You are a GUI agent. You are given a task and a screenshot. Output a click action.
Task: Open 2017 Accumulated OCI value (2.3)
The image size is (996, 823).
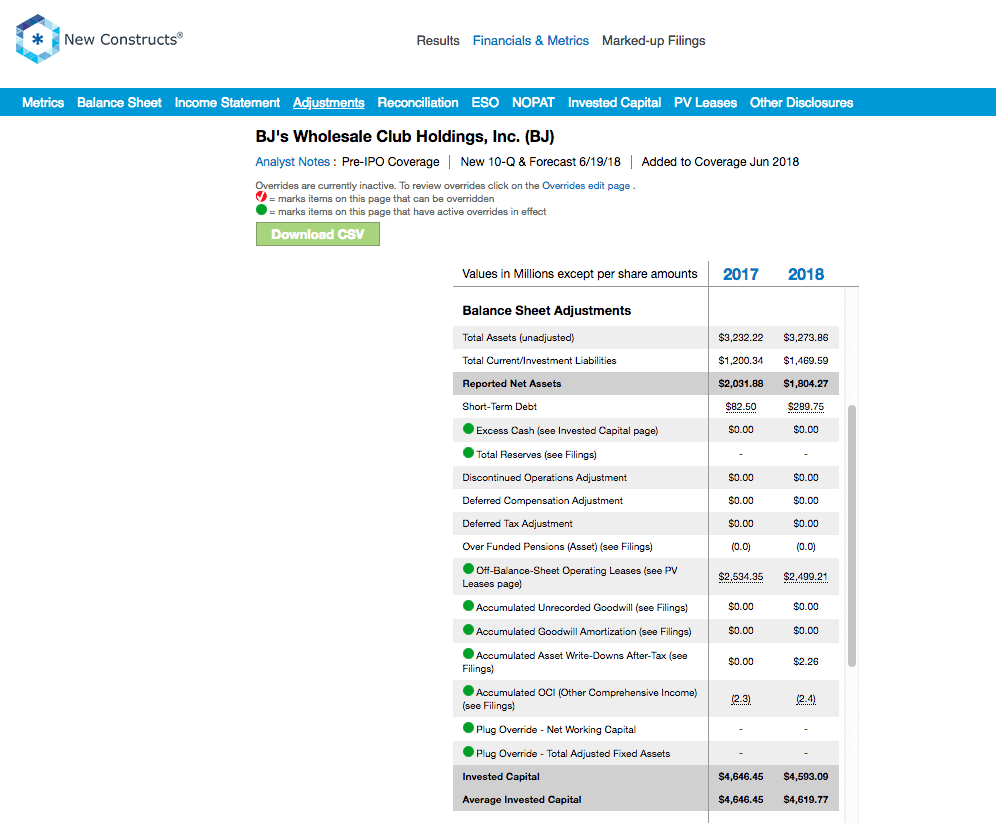pos(741,699)
